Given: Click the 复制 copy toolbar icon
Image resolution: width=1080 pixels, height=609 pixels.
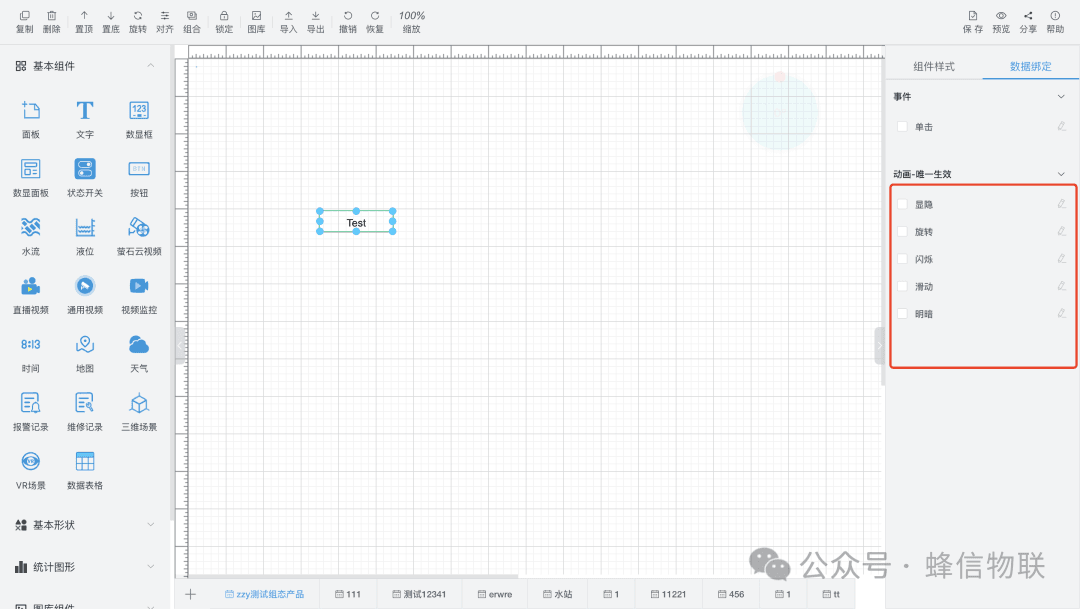Looking at the screenshot, I should coord(25,21).
